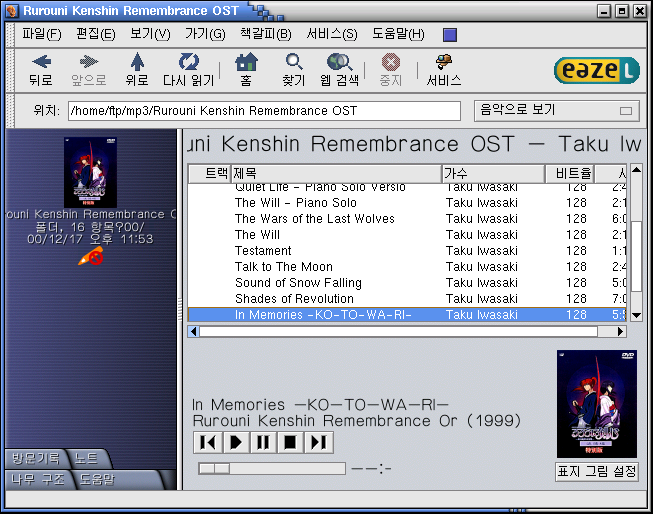Image resolution: width=653 pixels, height=514 pixels.
Task: Sort by the 제목 column header
Action: tap(336, 174)
